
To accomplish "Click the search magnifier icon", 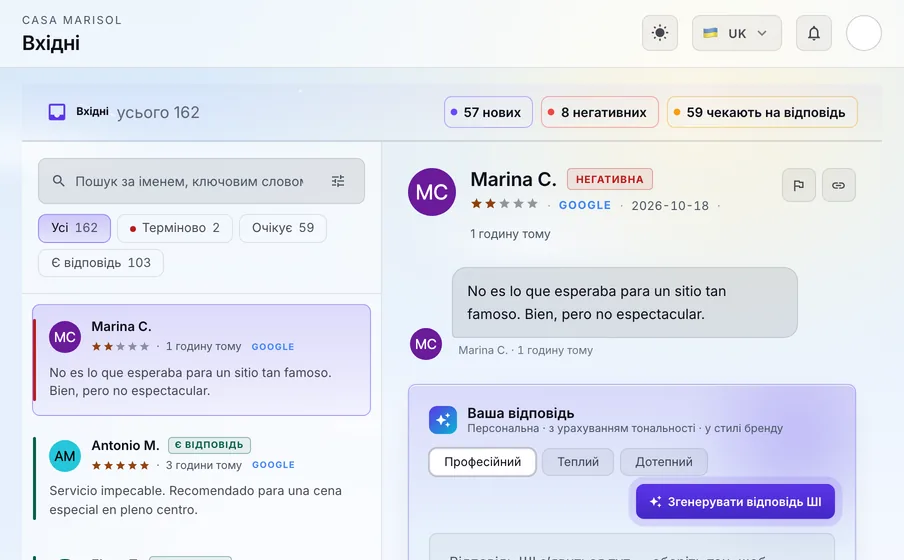I will [x=58, y=181].
